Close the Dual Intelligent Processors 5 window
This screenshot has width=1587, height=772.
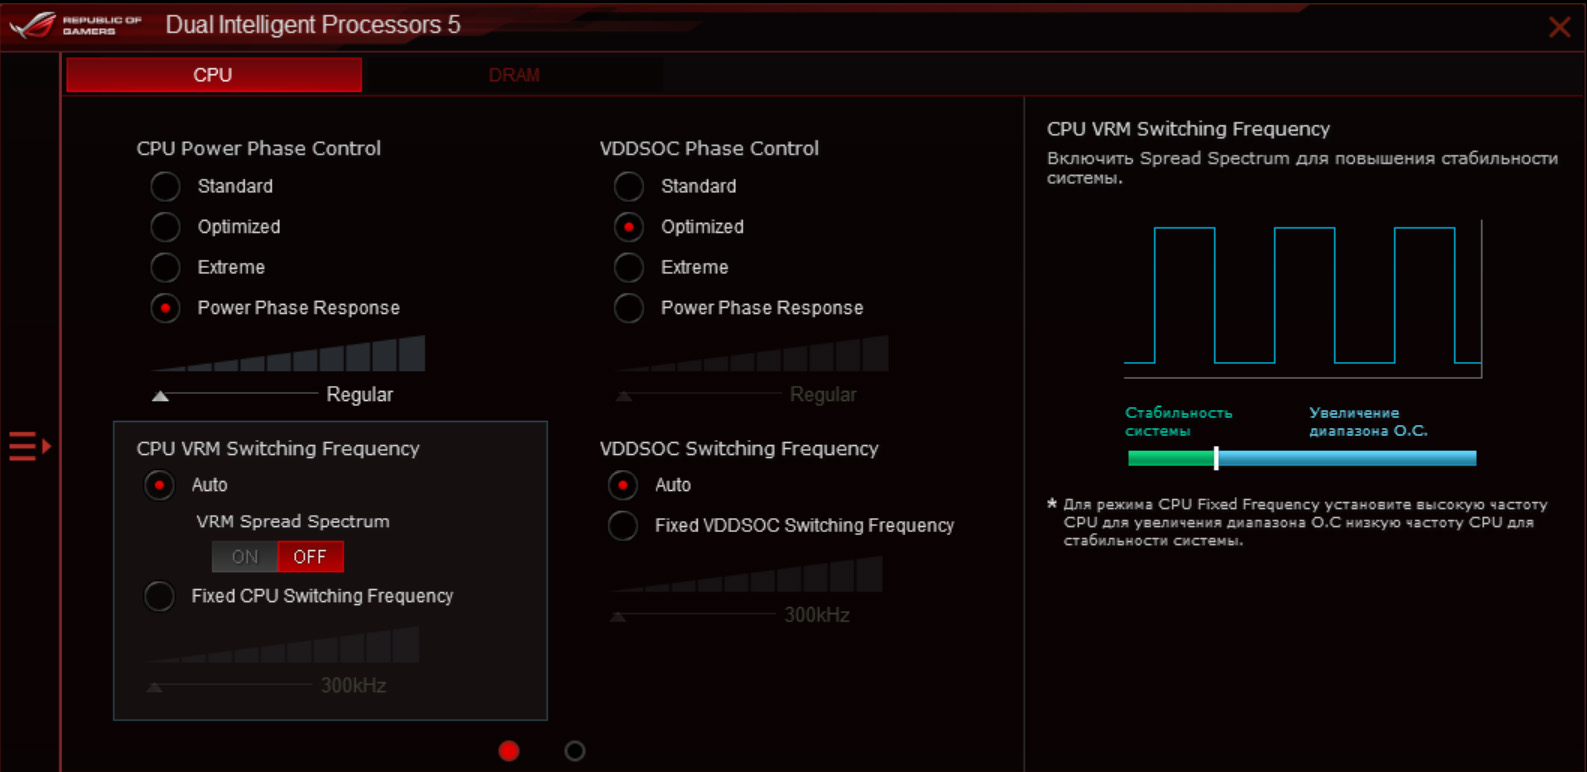(x=1559, y=27)
